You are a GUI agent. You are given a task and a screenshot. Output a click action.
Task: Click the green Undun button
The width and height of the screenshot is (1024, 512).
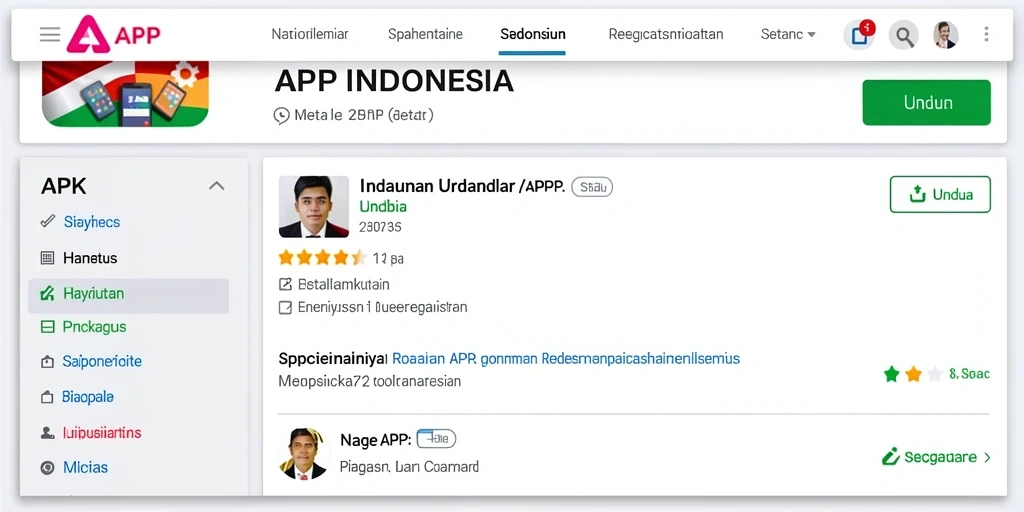(x=927, y=103)
